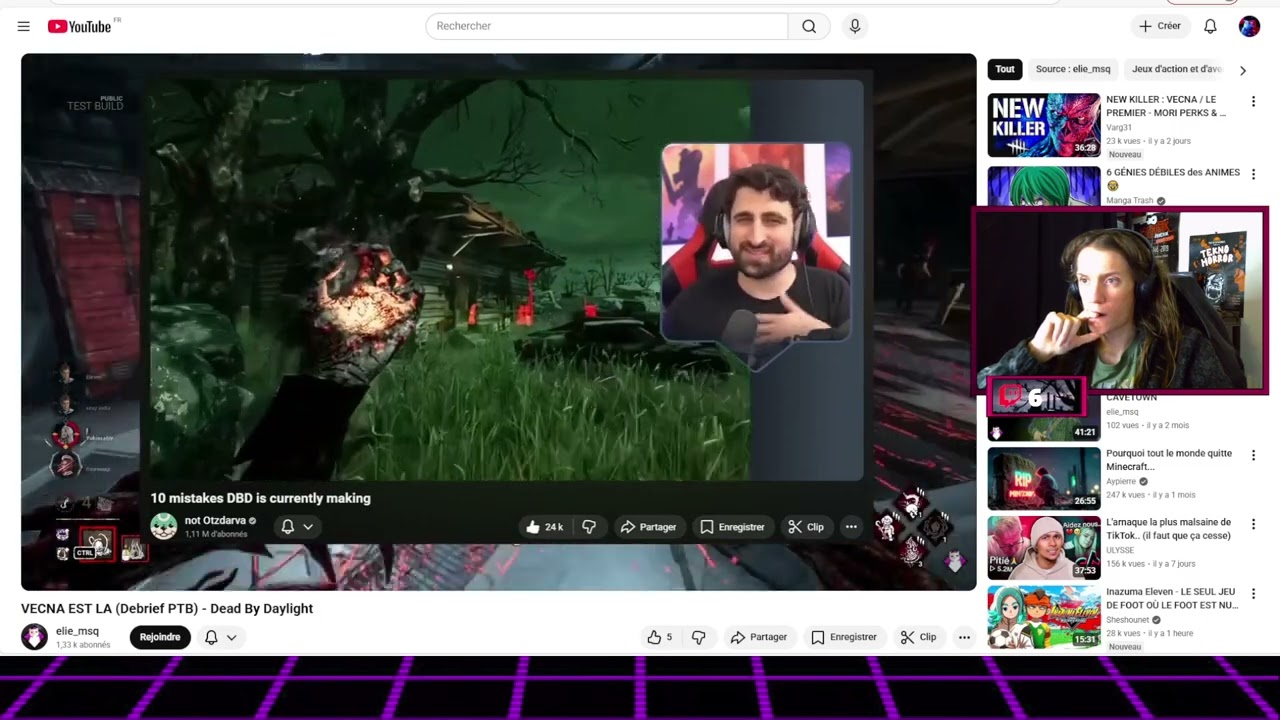Open options for 6 GÉNIES DÉBILES video
This screenshot has width=1280, height=720.
click(x=1253, y=174)
